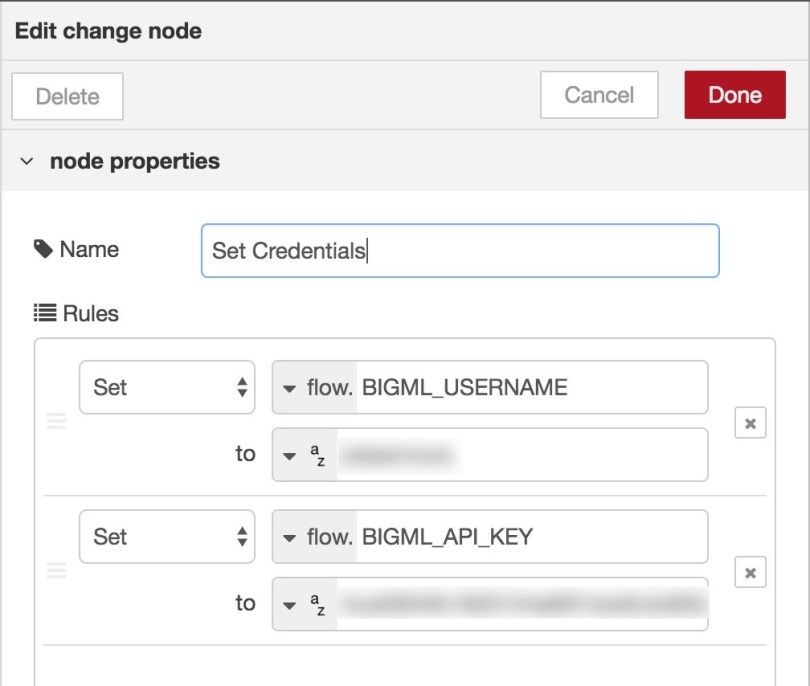Screen dimensions: 810x686
Task: Grab the drag handle of first rule
Action: coord(57,422)
